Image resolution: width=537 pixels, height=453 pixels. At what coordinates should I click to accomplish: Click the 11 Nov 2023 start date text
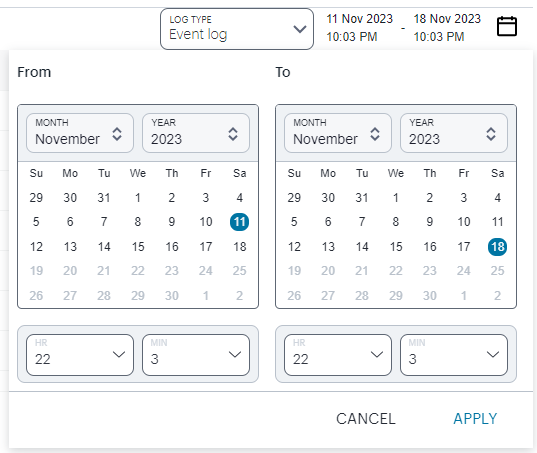359,18
